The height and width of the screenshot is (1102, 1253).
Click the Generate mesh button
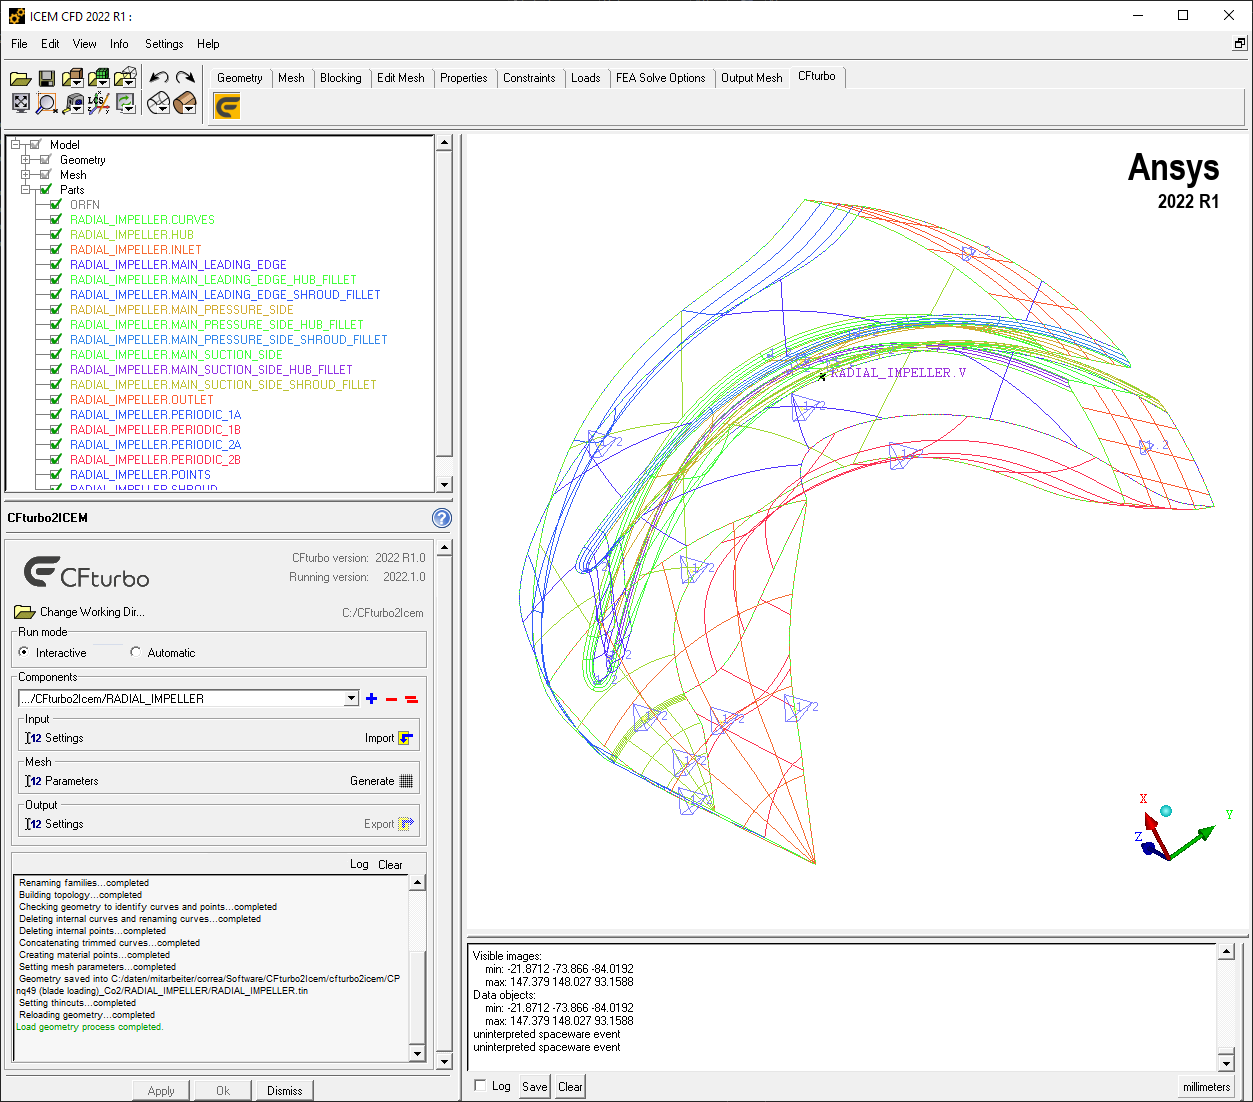tap(381, 781)
